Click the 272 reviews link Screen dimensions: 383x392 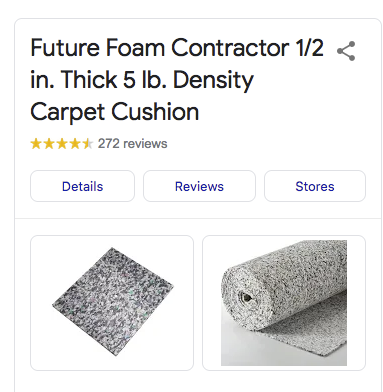[x=132, y=144]
